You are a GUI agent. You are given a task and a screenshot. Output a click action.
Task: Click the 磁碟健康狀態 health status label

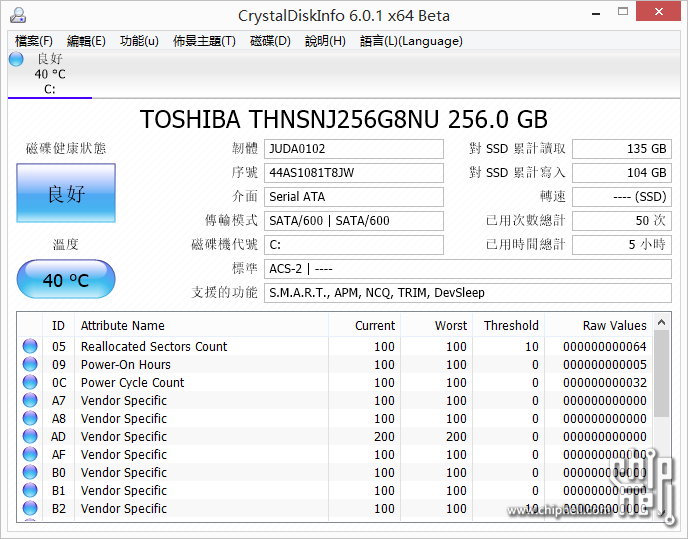point(66,148)
